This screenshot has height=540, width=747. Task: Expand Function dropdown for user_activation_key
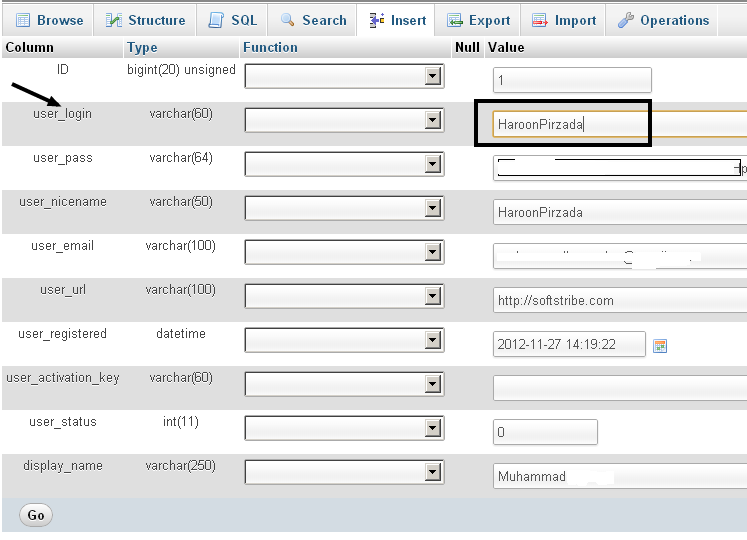click(344, 384)
